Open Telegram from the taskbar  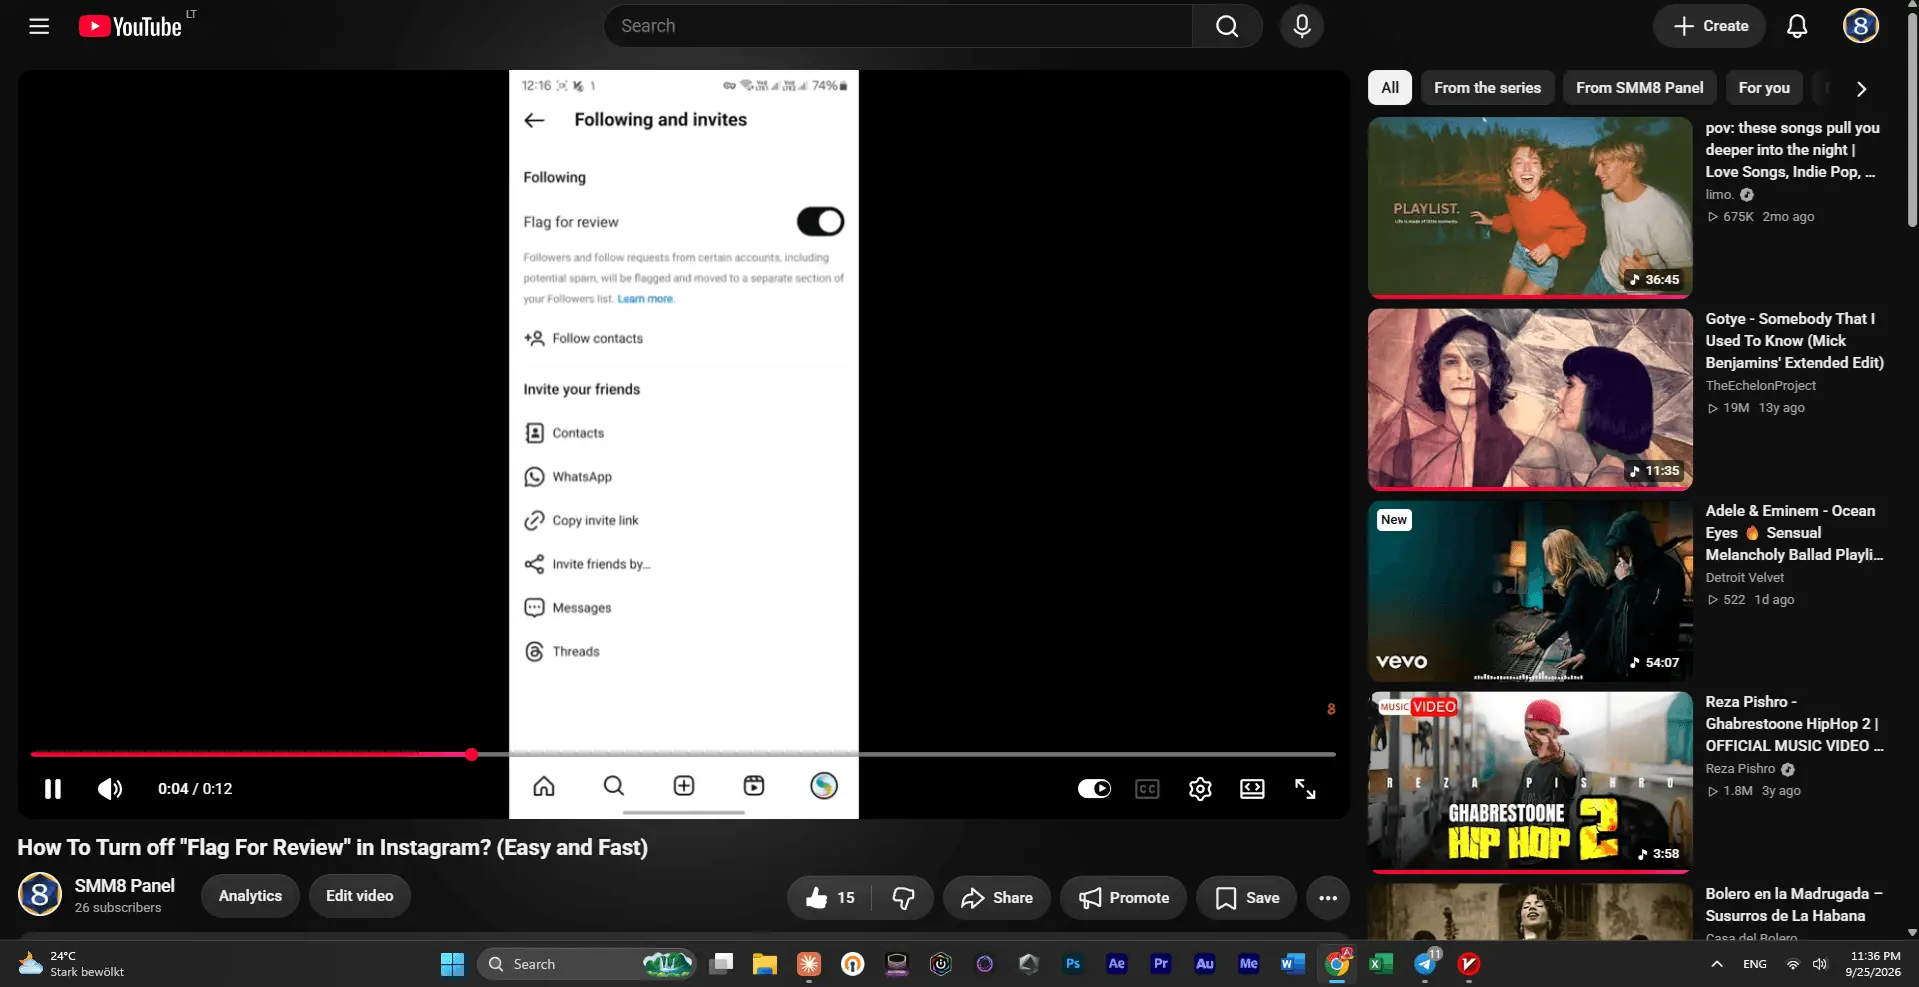pyautogui.click(x=1425, y=964)
